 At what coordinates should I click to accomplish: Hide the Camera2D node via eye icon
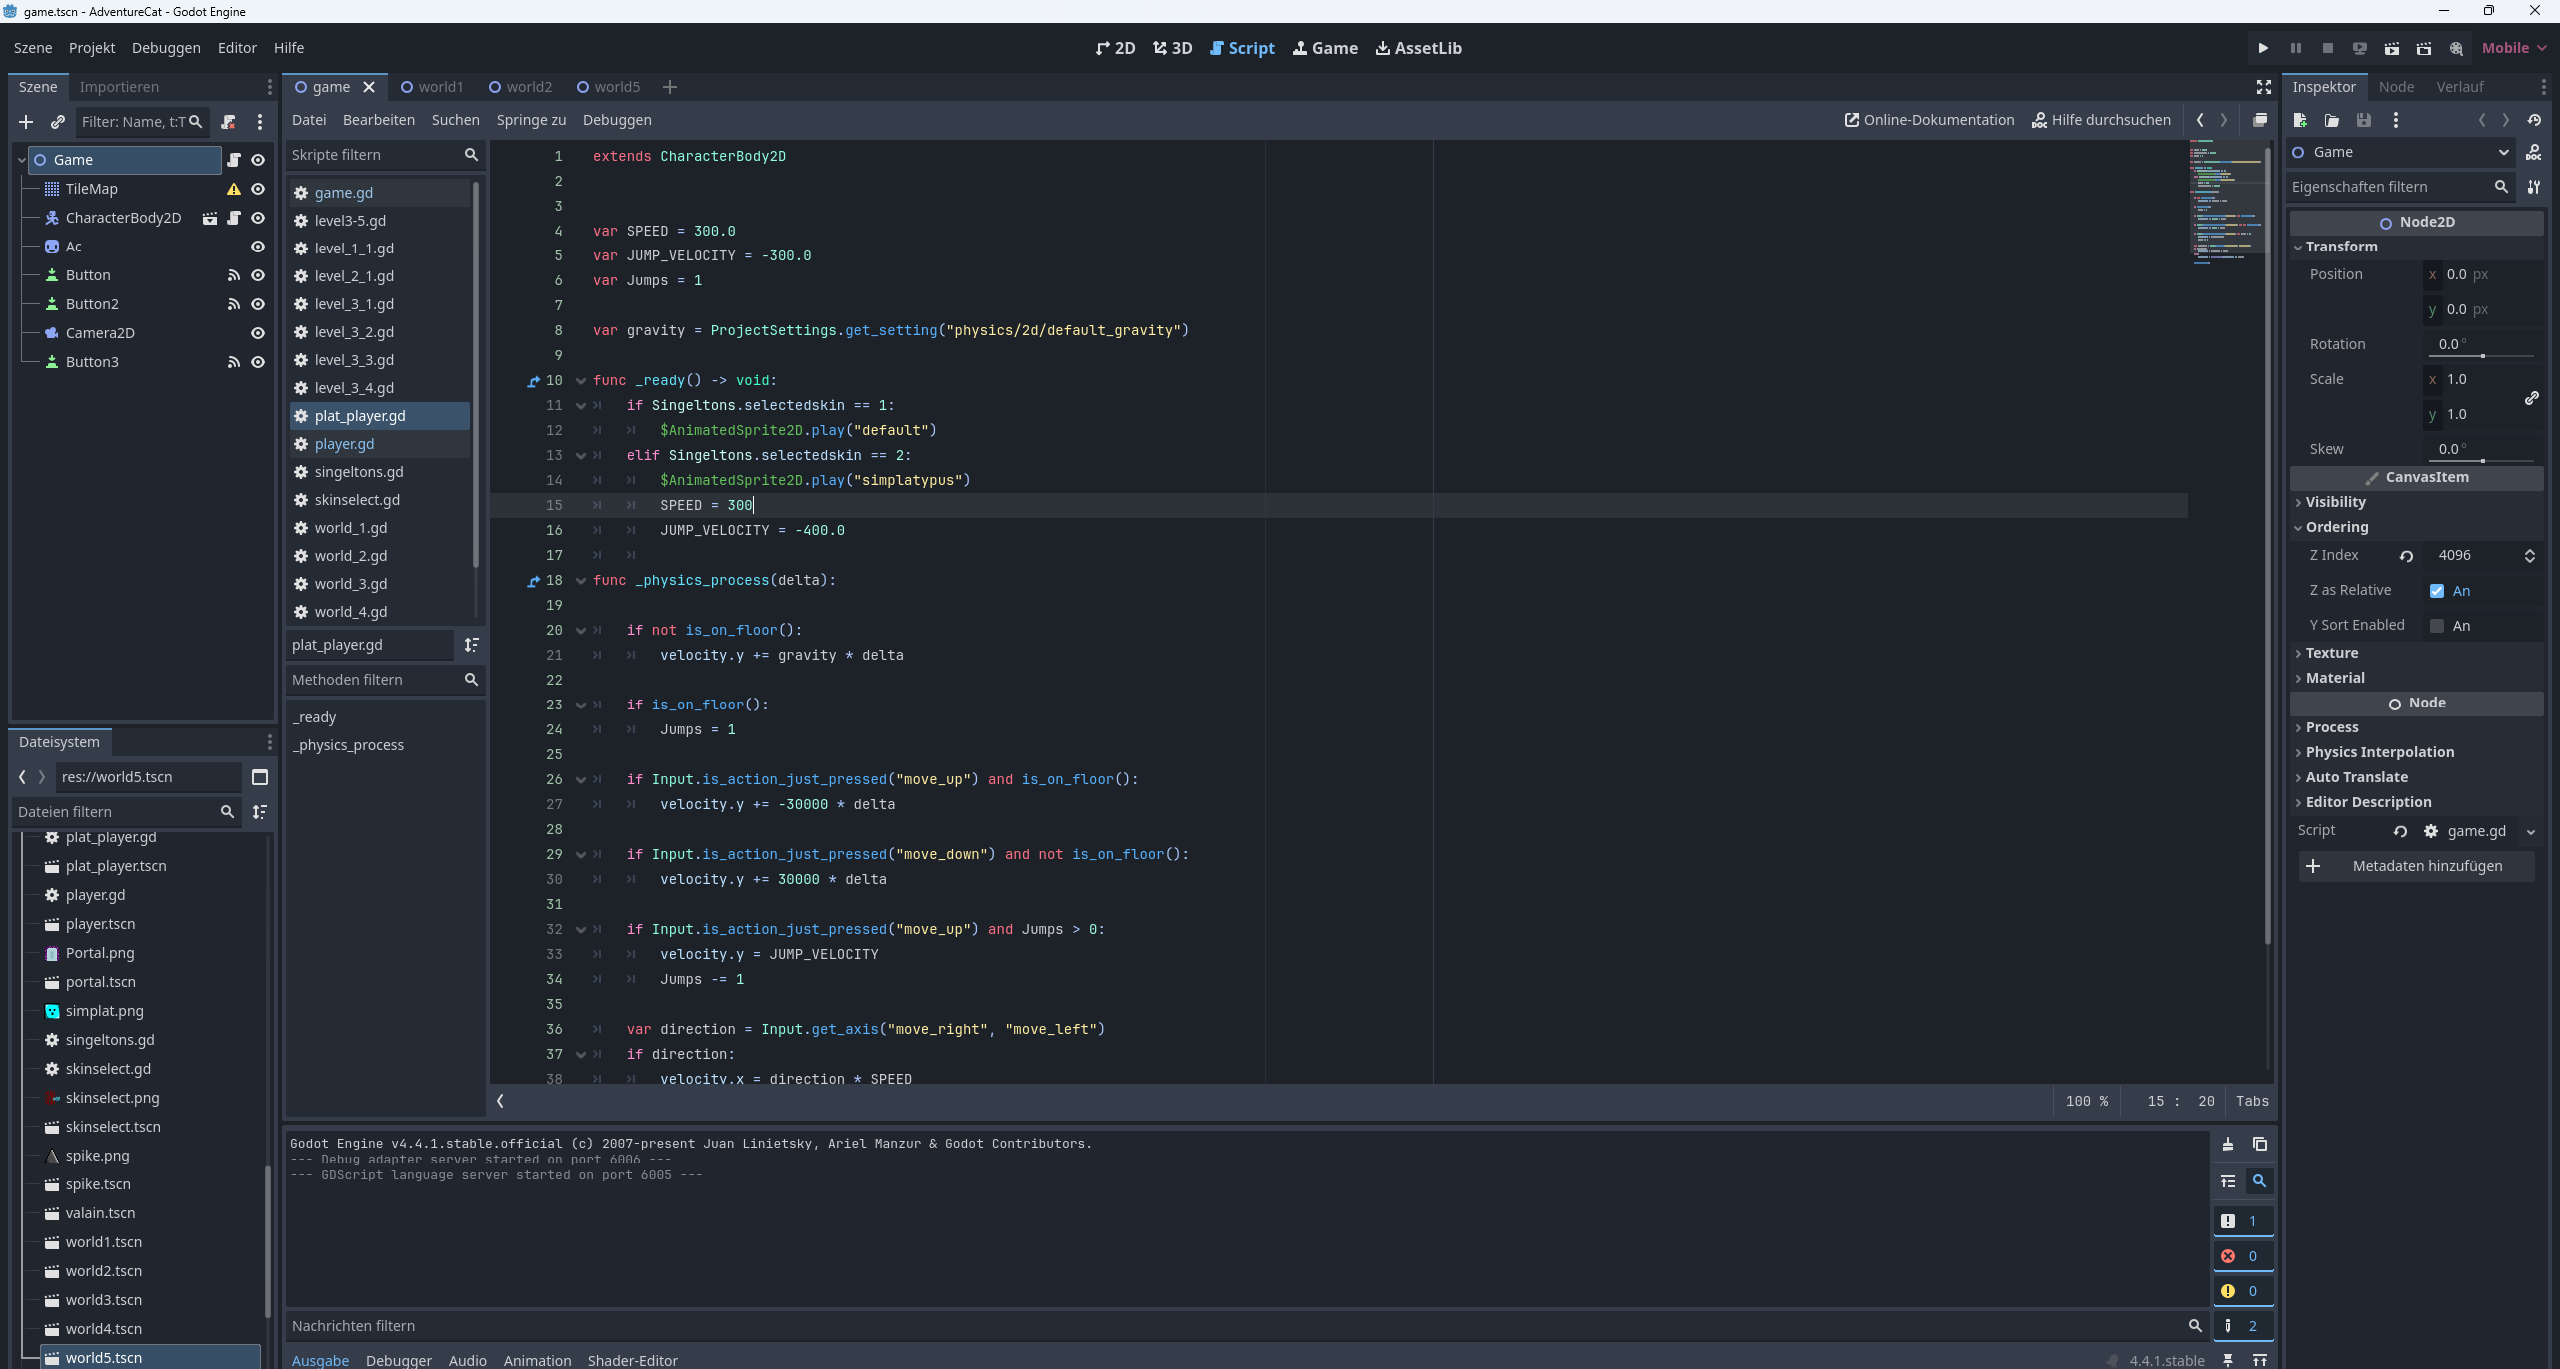tap(258, 333)
